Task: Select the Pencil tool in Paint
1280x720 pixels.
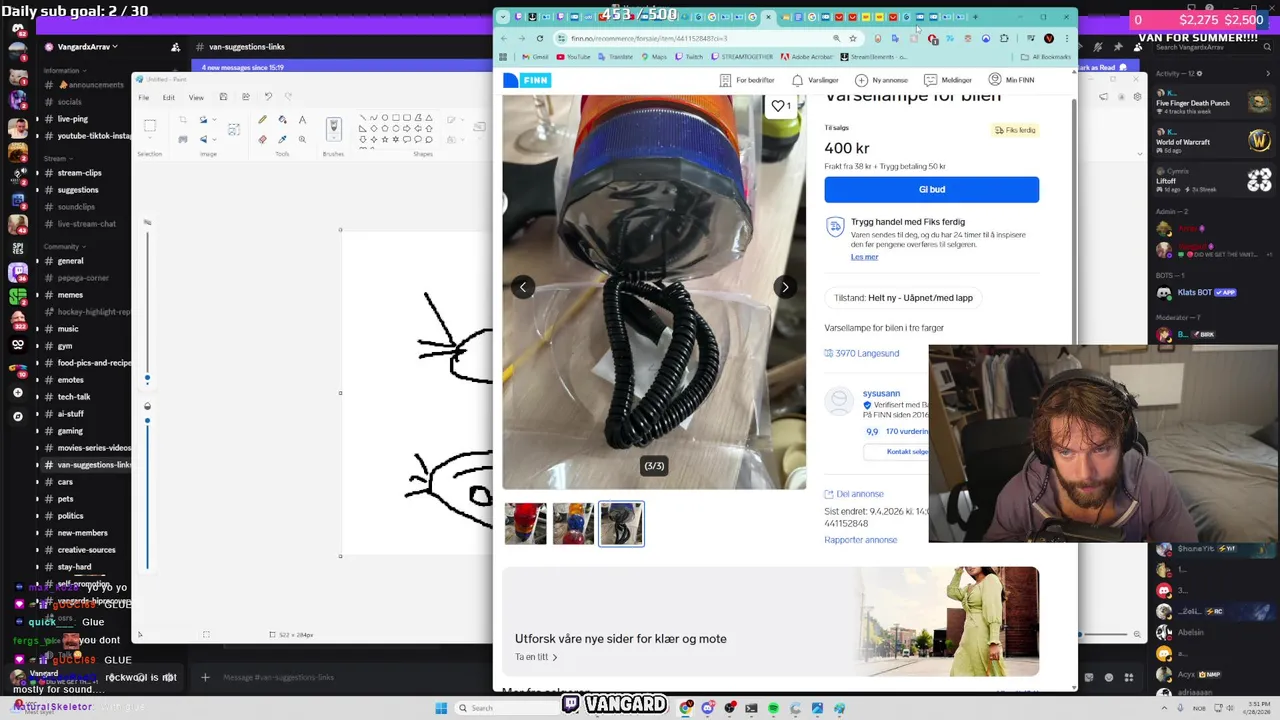Action: pyautogui.click(x=262, y=119)
